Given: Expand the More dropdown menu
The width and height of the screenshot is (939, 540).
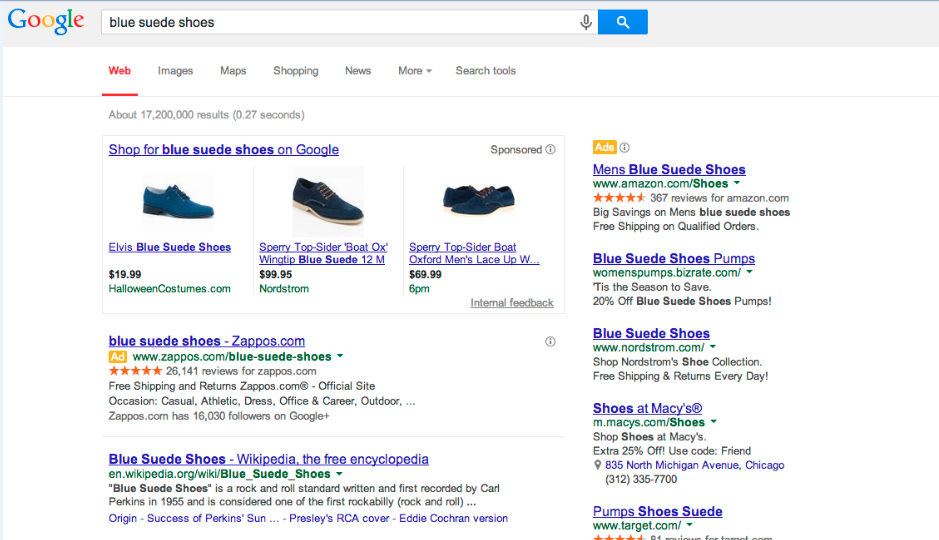Looking at the screenshot, I should click(415, 71).
